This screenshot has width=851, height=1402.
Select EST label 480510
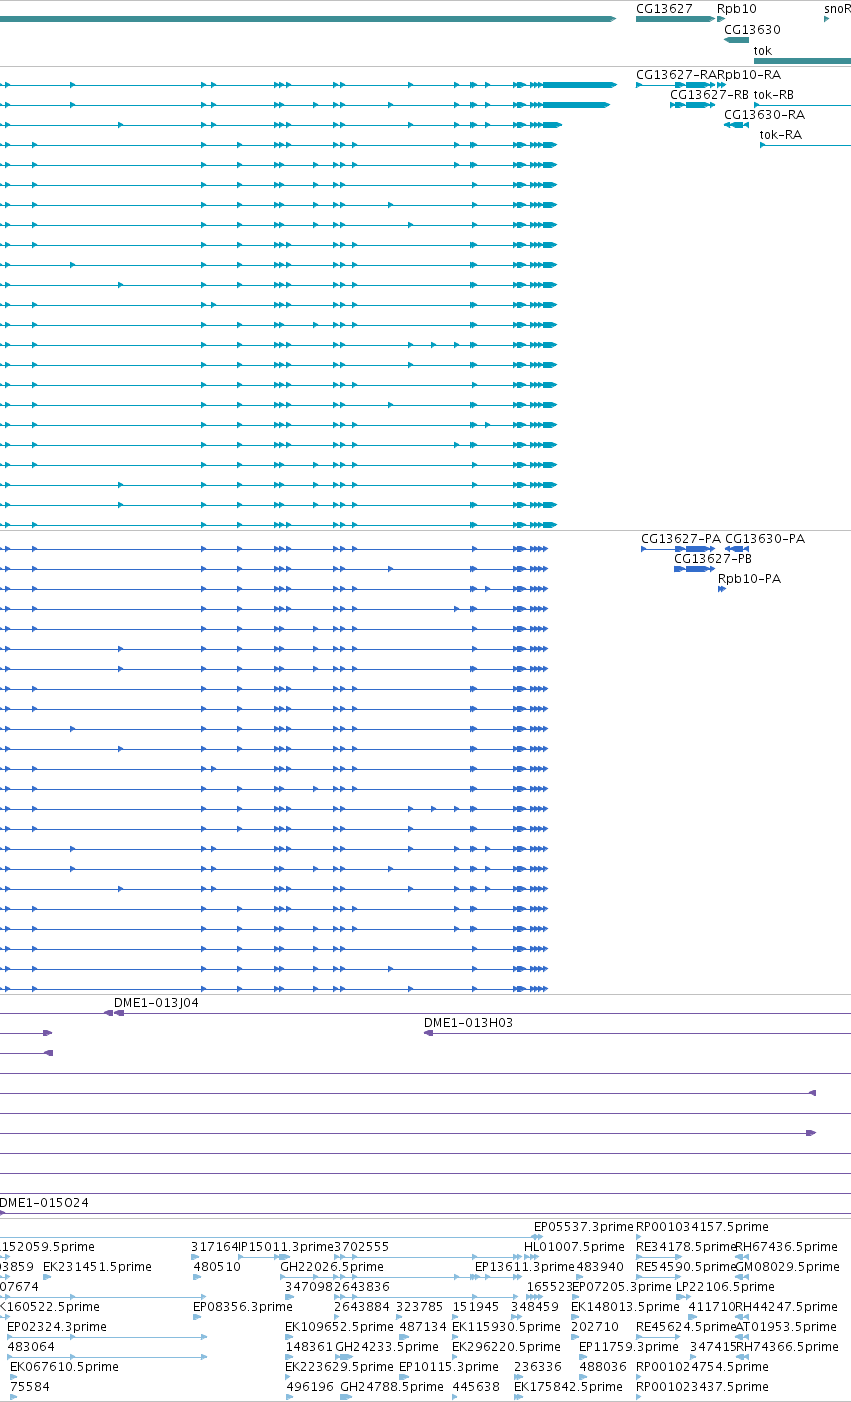pos(217,1267)
